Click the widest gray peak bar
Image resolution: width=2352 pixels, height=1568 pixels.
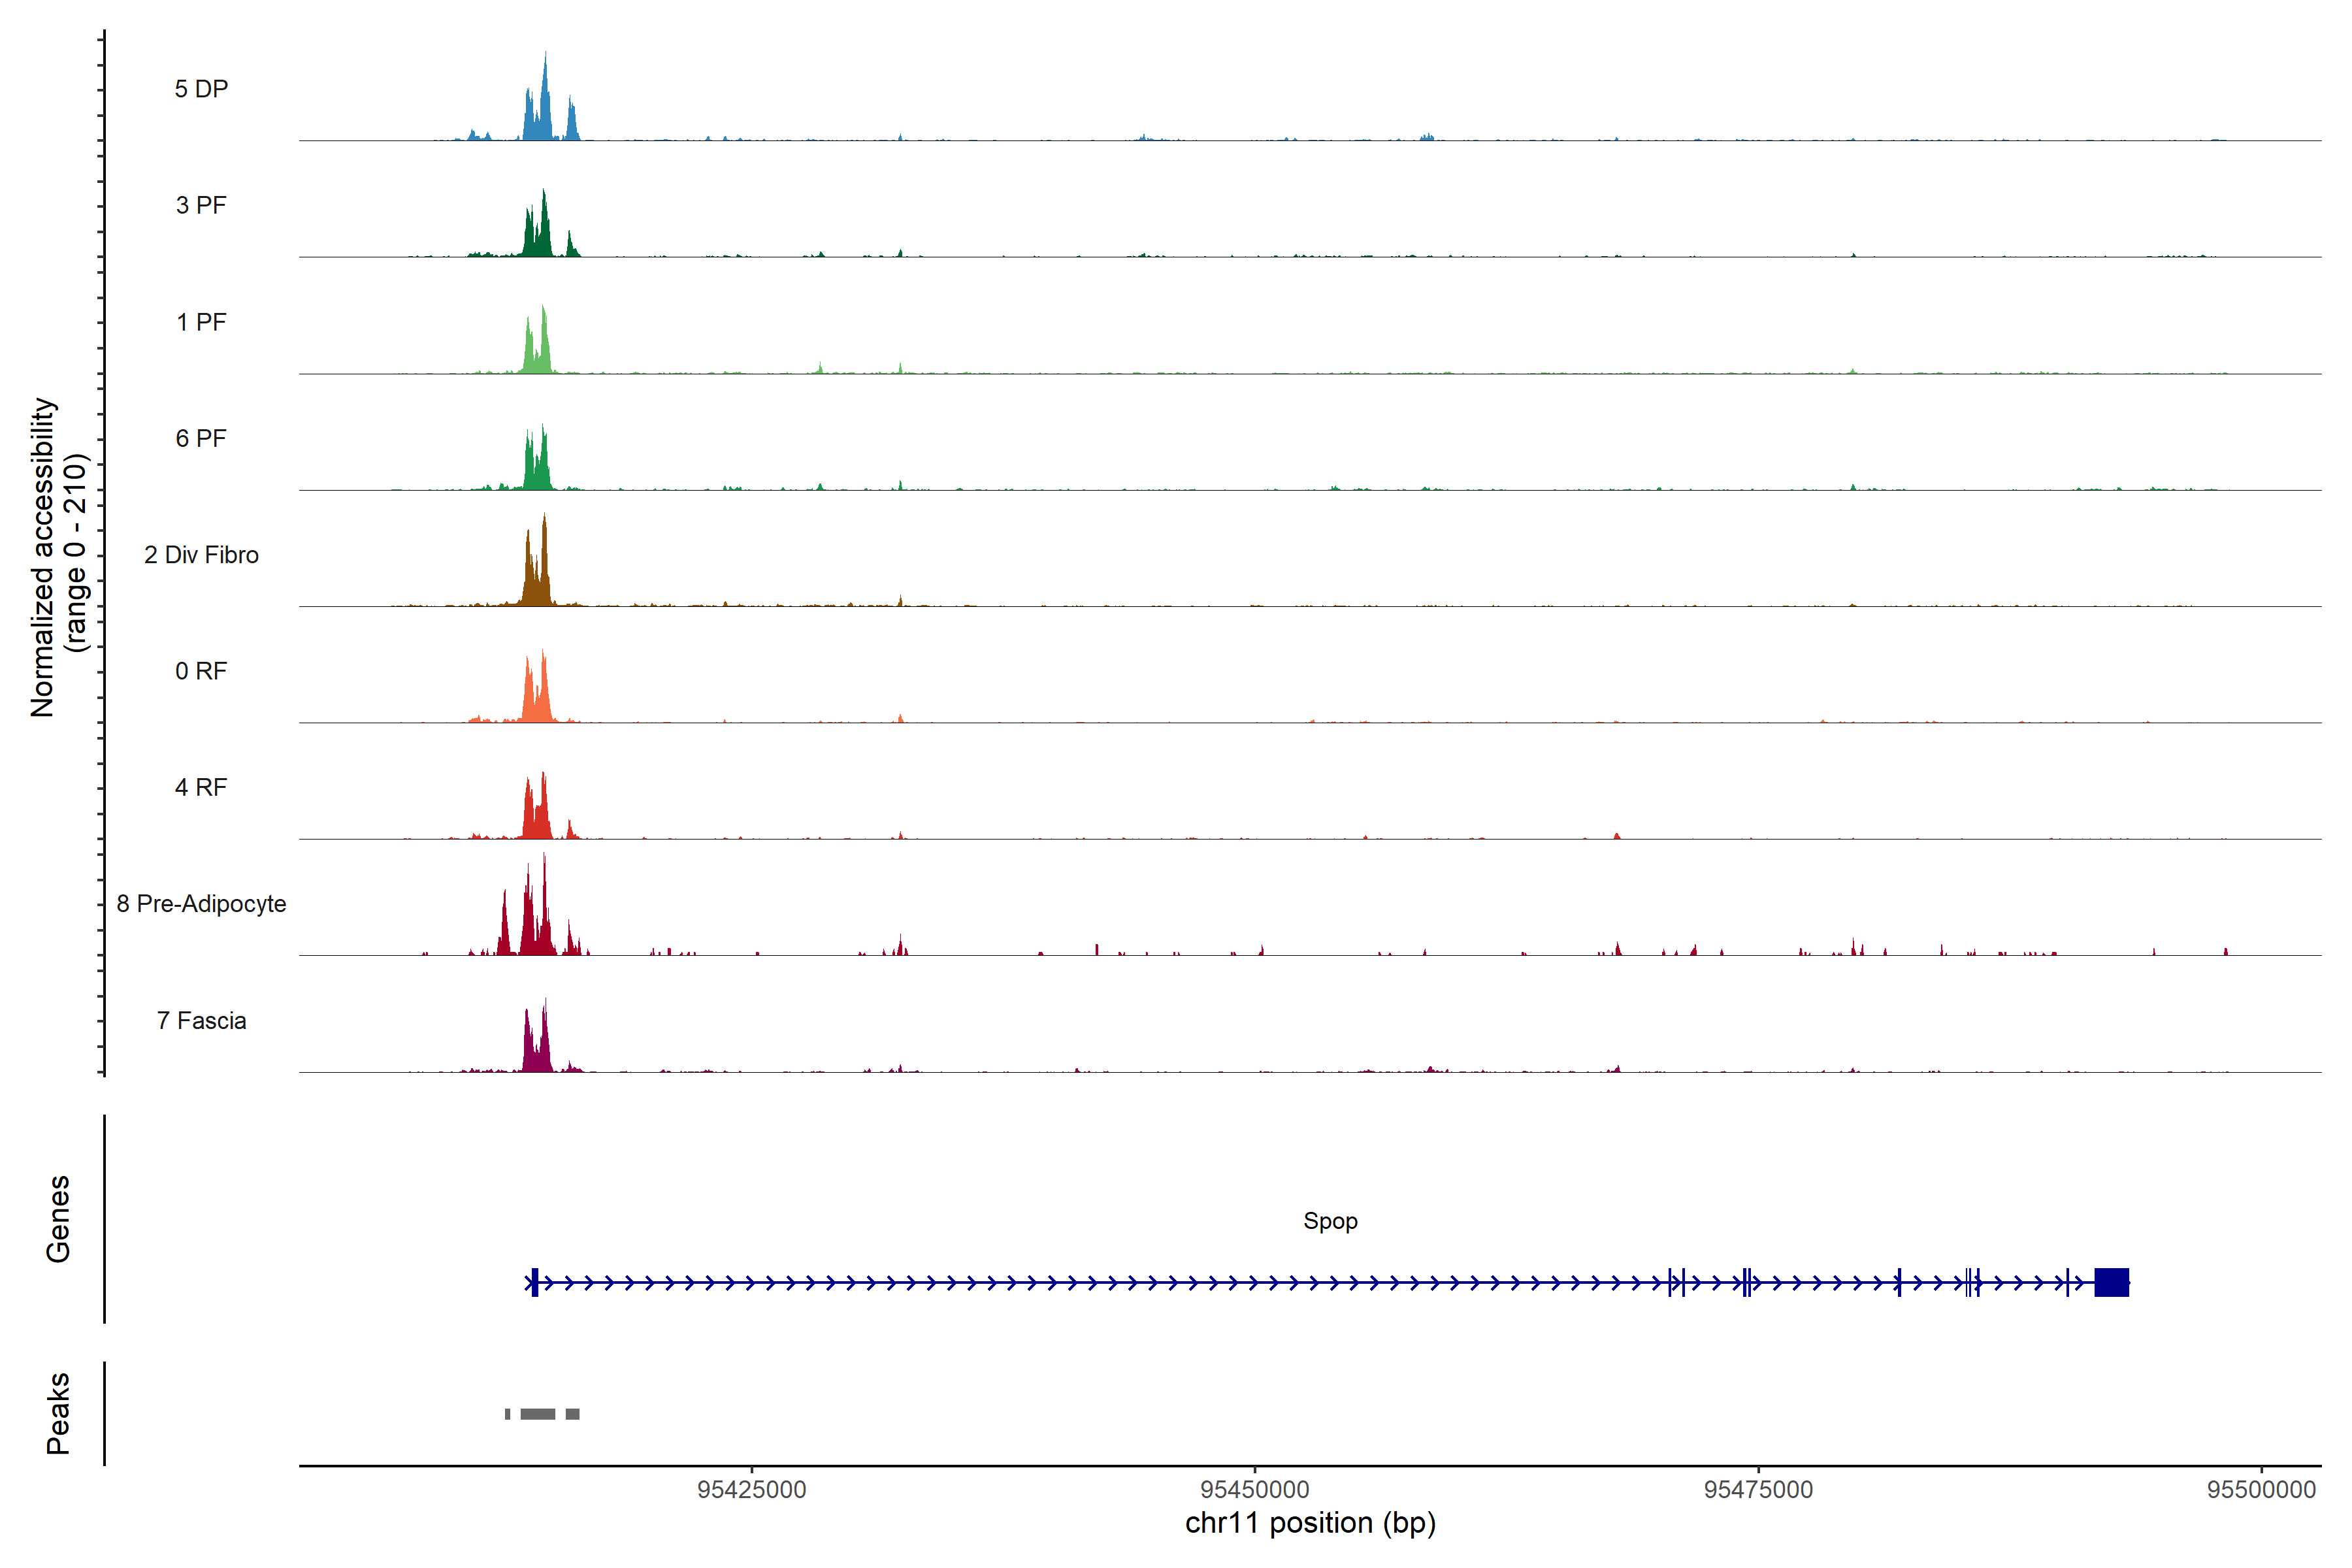pos(538,1414)
